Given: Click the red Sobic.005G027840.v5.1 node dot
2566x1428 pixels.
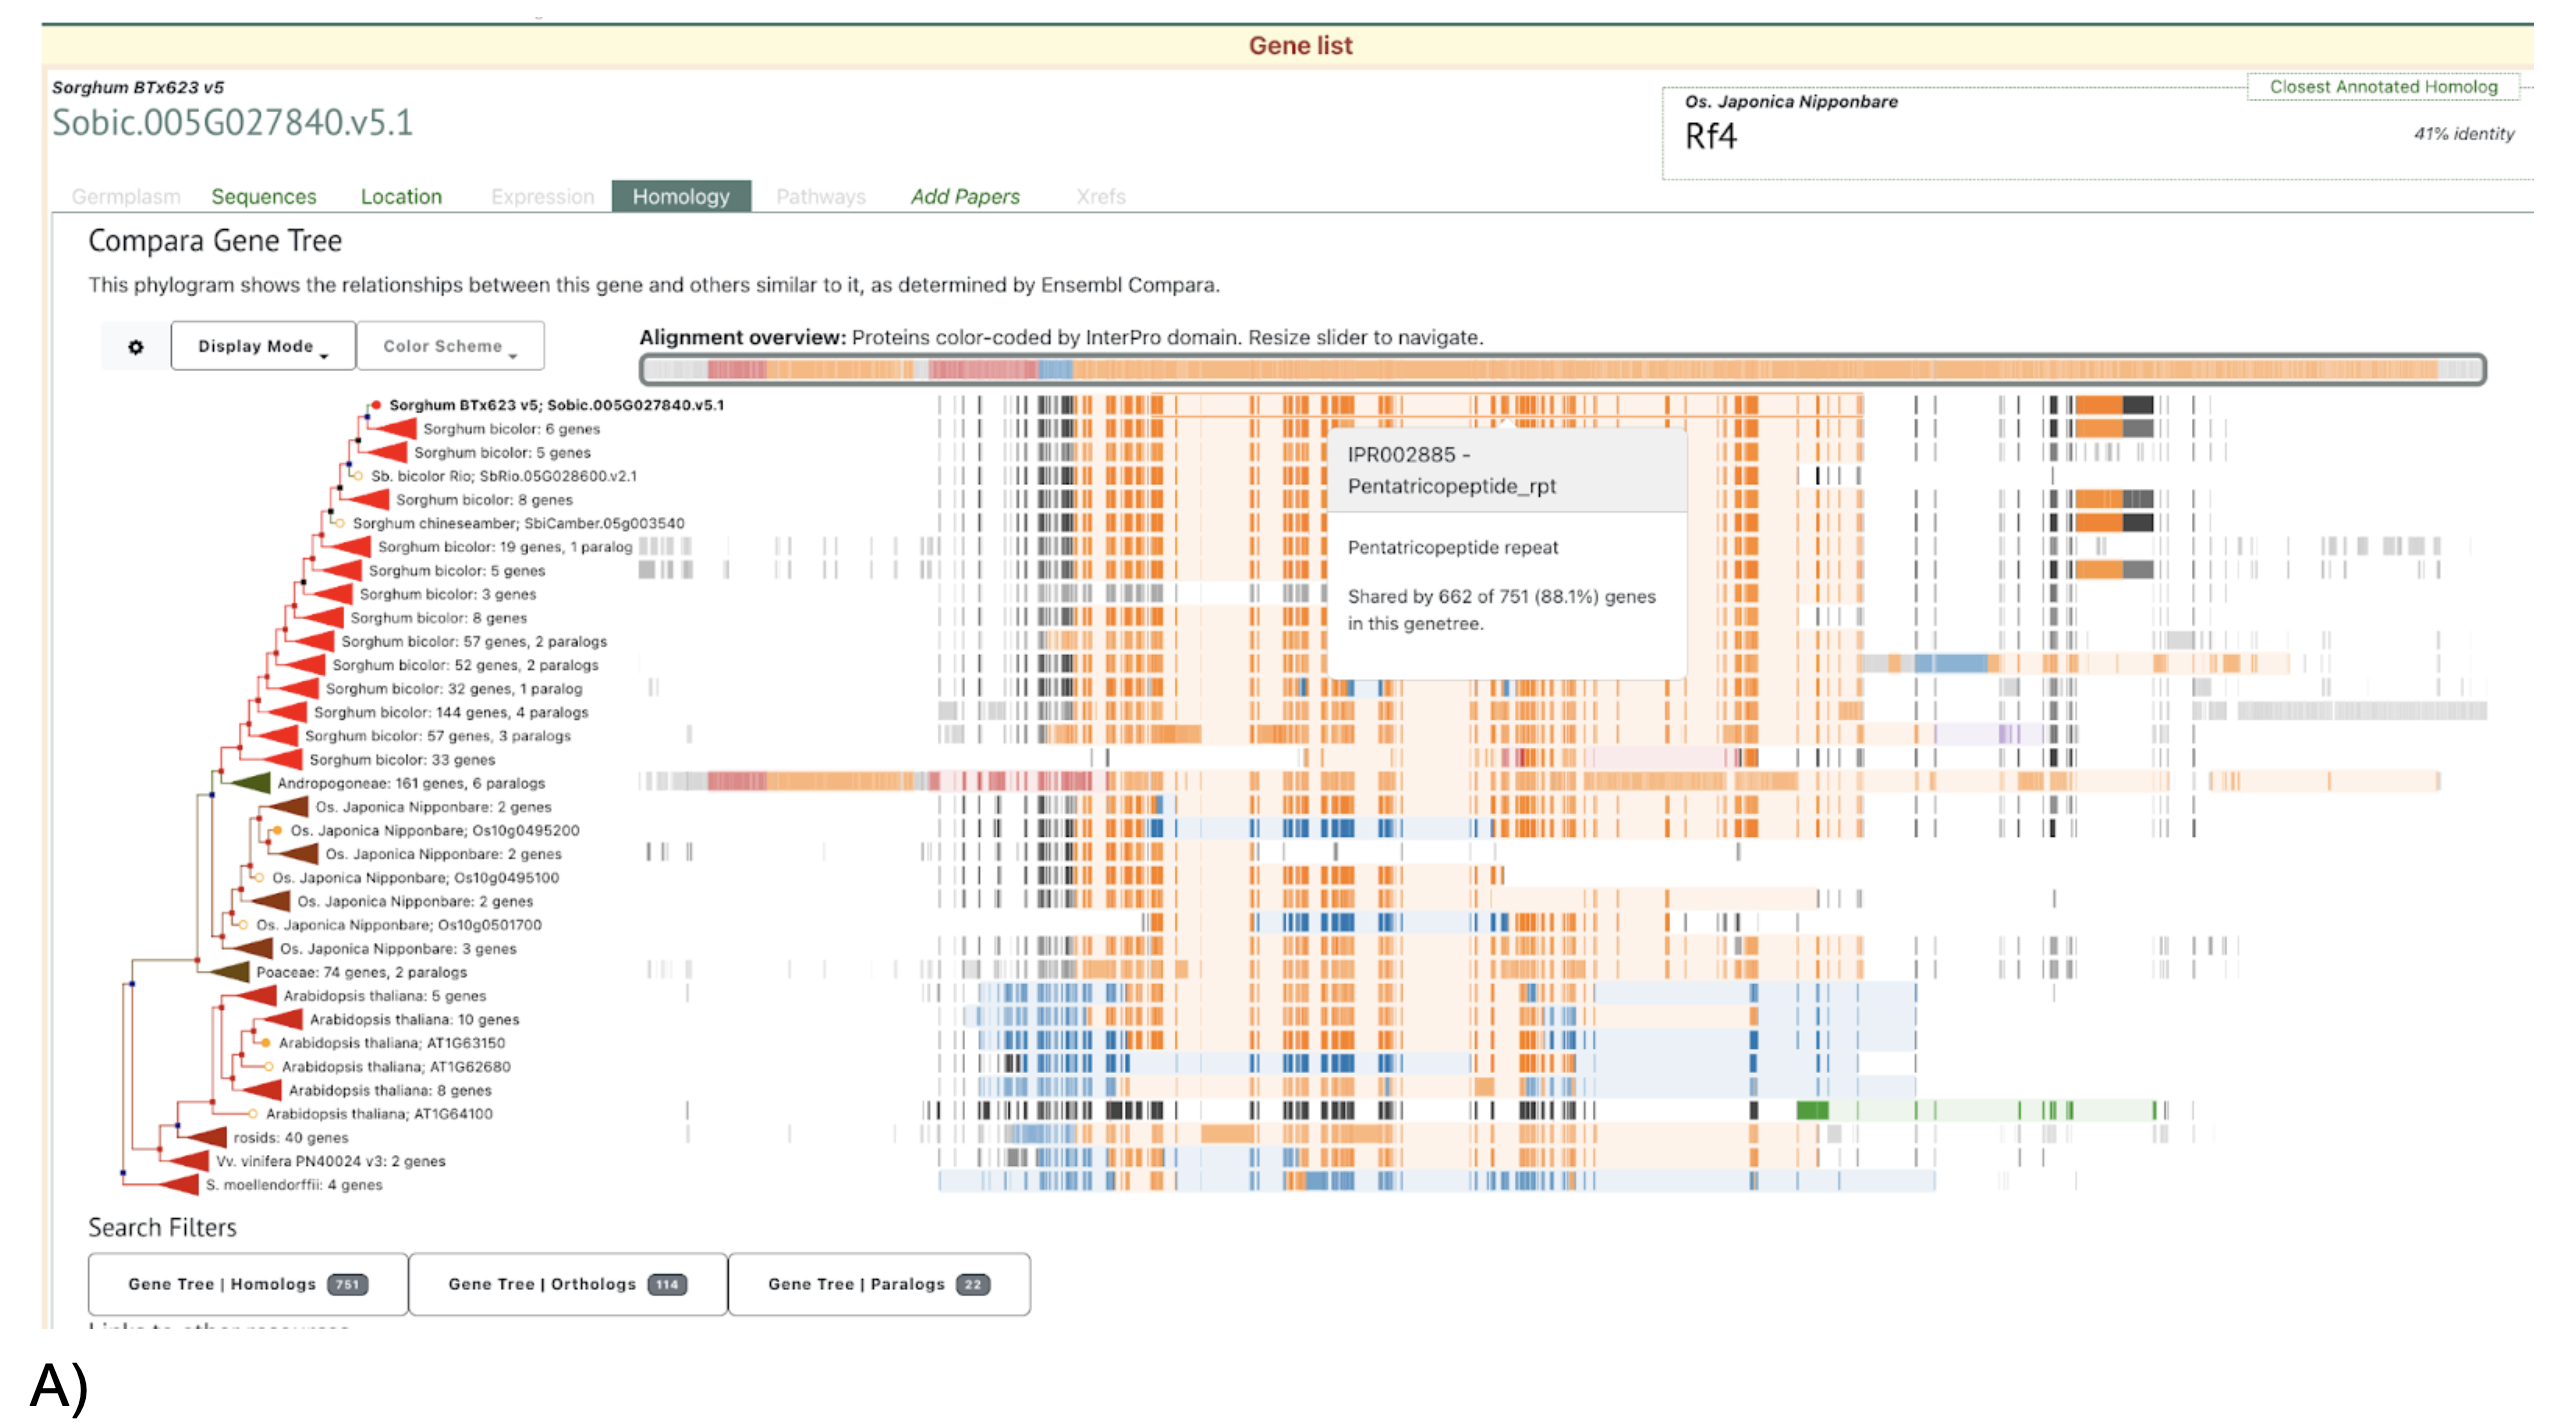Looking at the screenshot, I should click(376, 405).
